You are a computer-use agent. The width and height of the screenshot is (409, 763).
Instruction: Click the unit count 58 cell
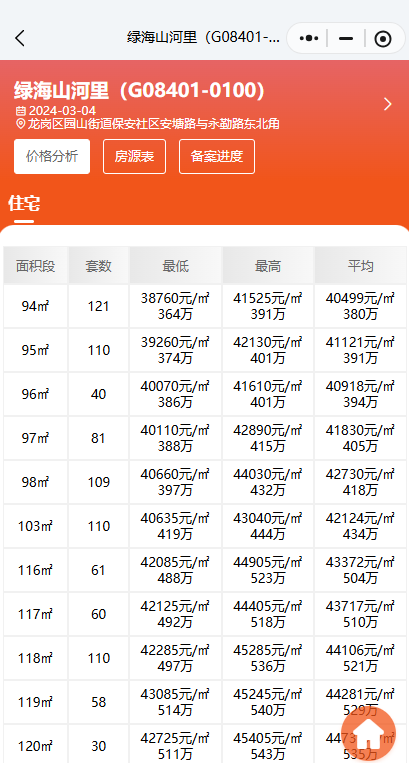(x=98, y=702)
